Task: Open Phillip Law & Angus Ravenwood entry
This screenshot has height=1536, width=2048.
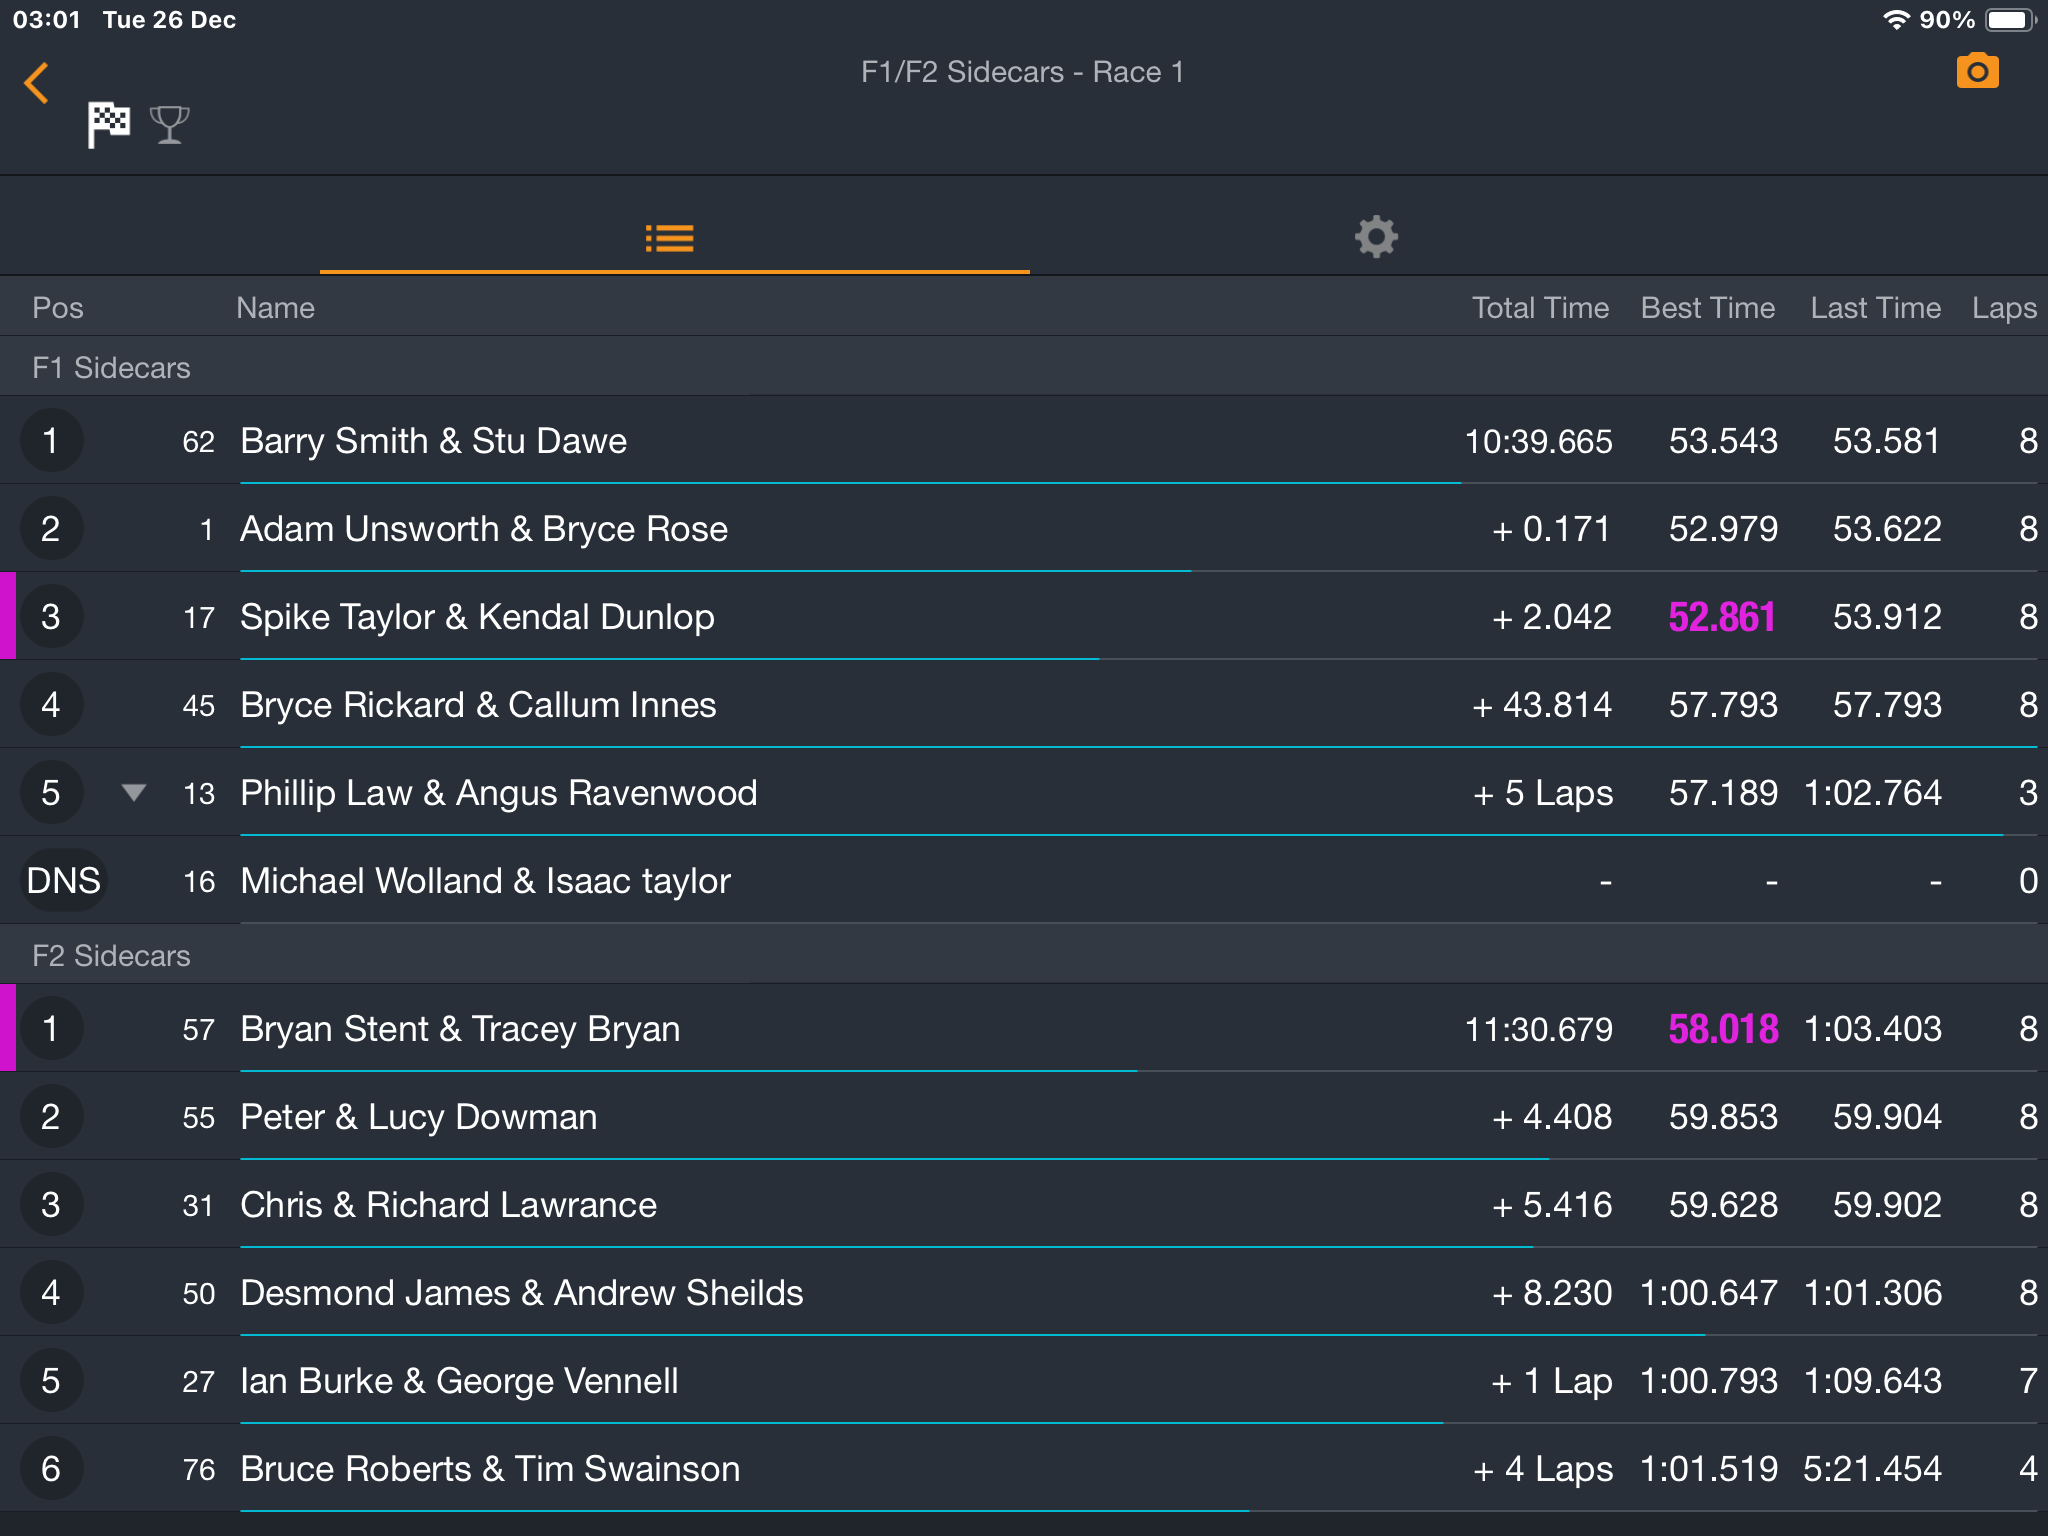Action: point(1024,793)
